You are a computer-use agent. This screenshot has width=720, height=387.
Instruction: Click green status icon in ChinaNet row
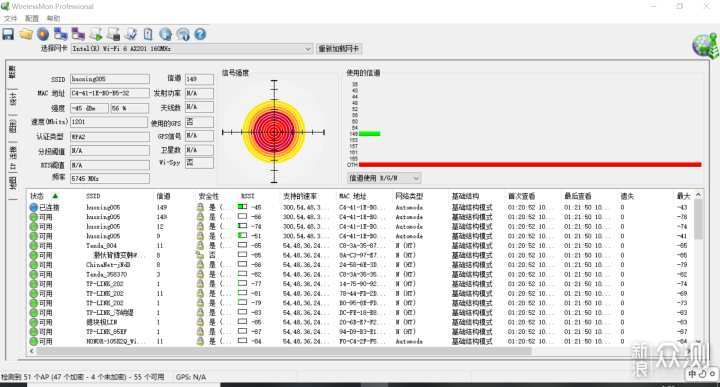[x=34, y=265]
